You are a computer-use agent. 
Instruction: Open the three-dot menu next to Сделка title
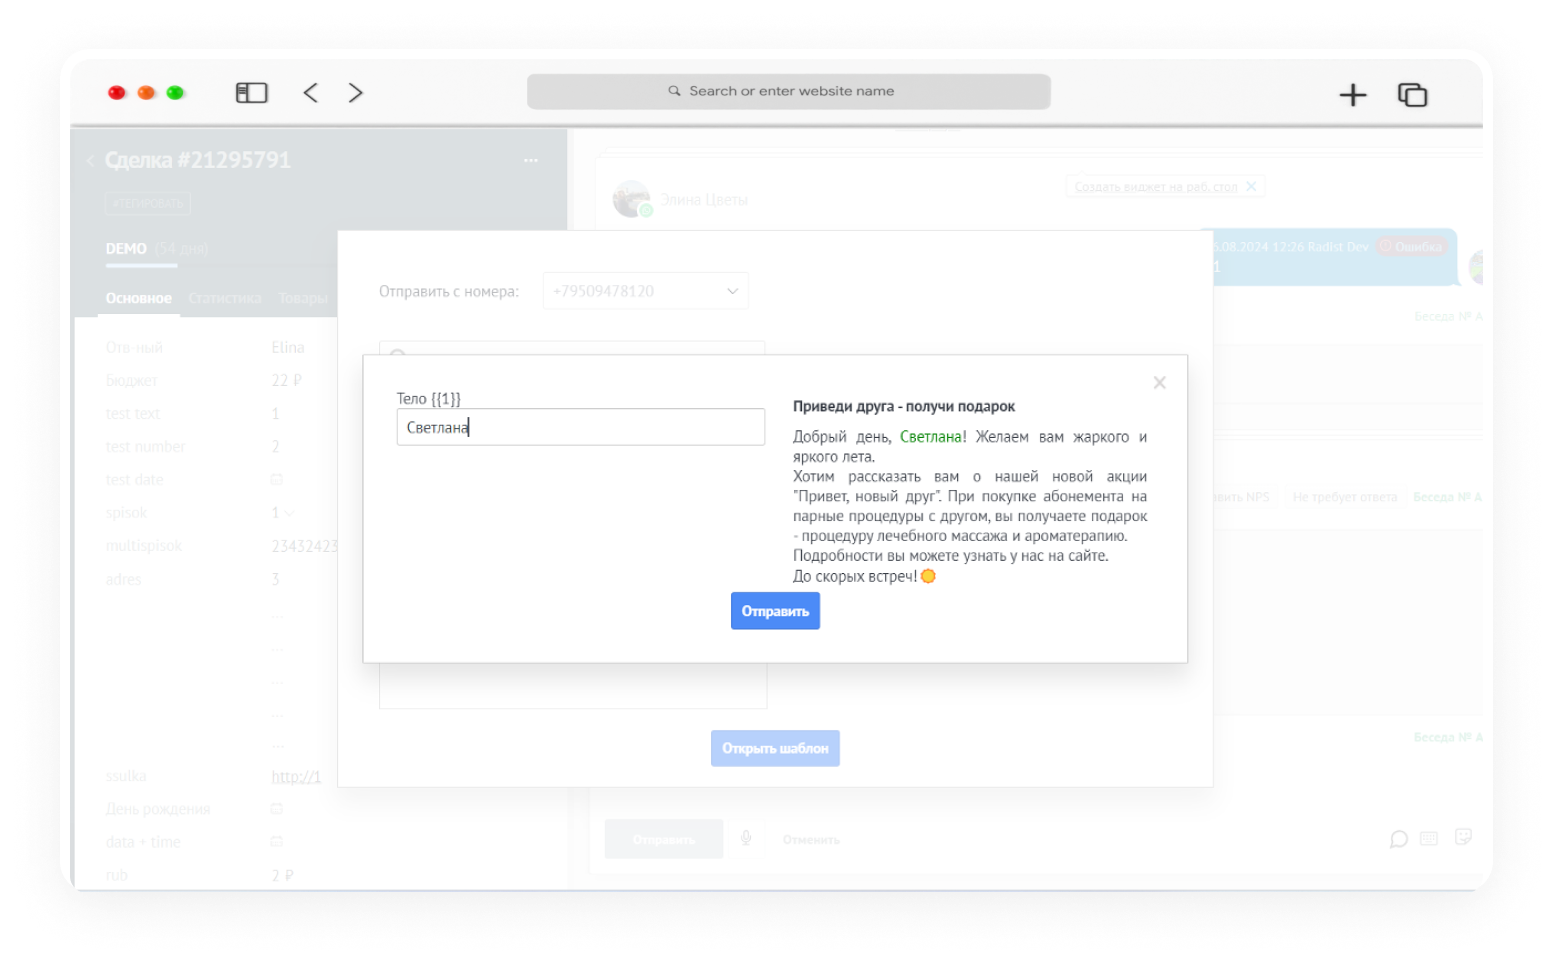click(x=531, y=160)
